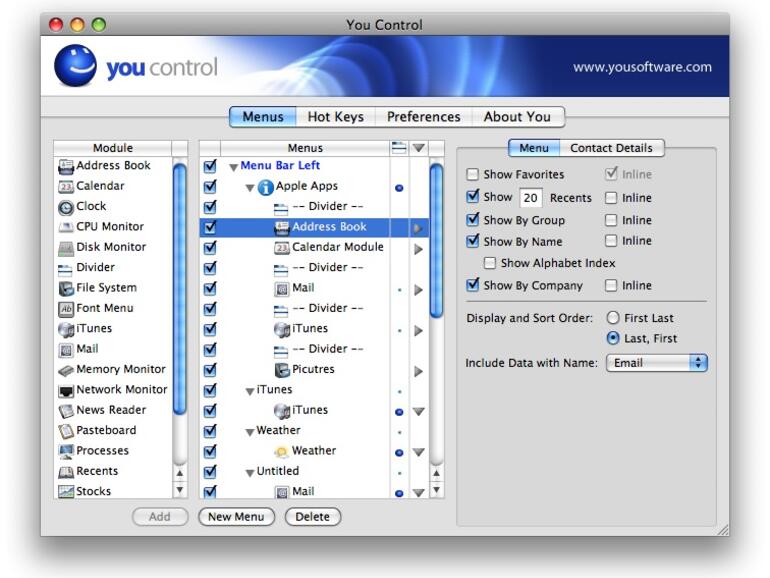Click the triangle header in Menus column
The image size is (770, 578).
click(x=418, y=147)
